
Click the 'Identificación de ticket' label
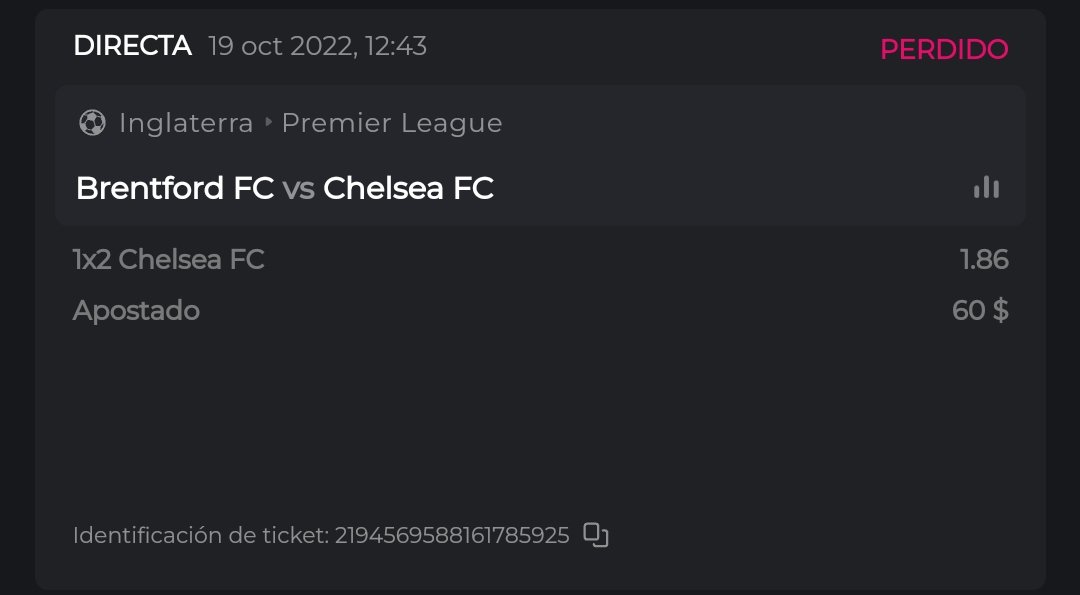coord(200,536)
